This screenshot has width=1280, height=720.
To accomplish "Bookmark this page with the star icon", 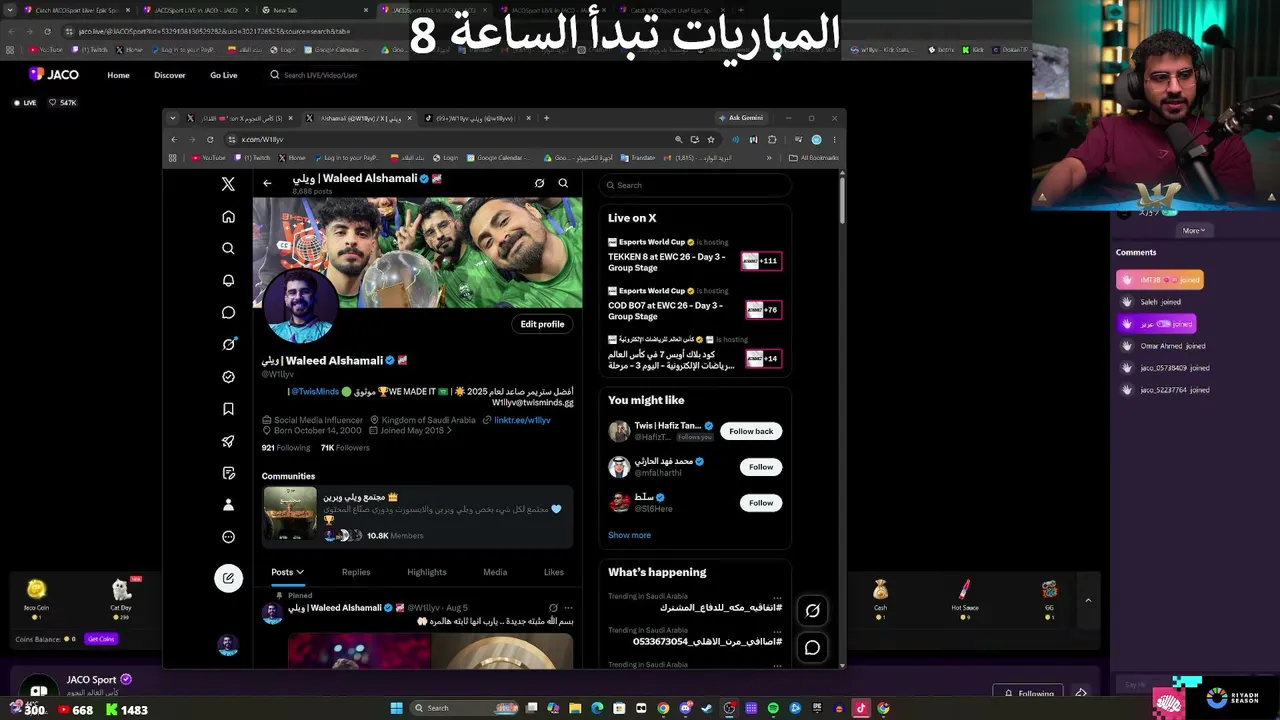I will click(x=711, y=140).
